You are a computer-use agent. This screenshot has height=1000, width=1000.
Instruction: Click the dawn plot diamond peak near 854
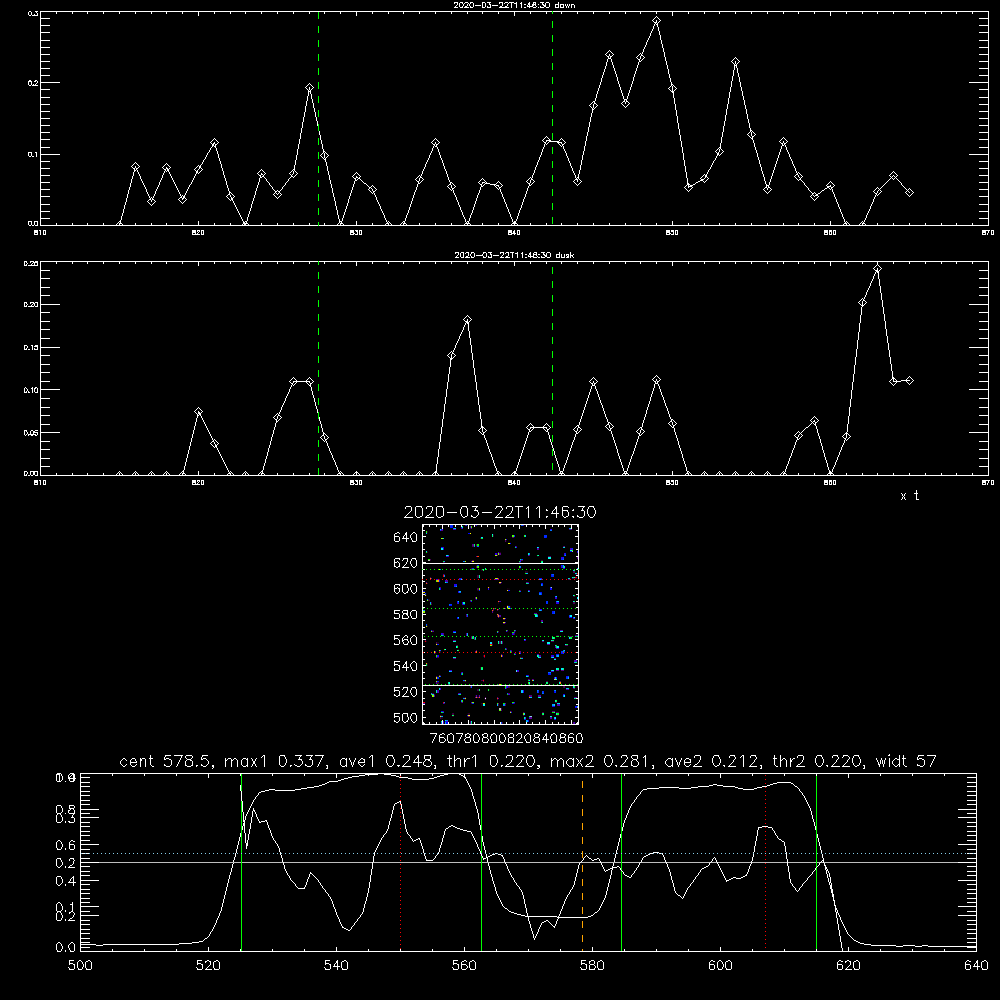(735, 62)
